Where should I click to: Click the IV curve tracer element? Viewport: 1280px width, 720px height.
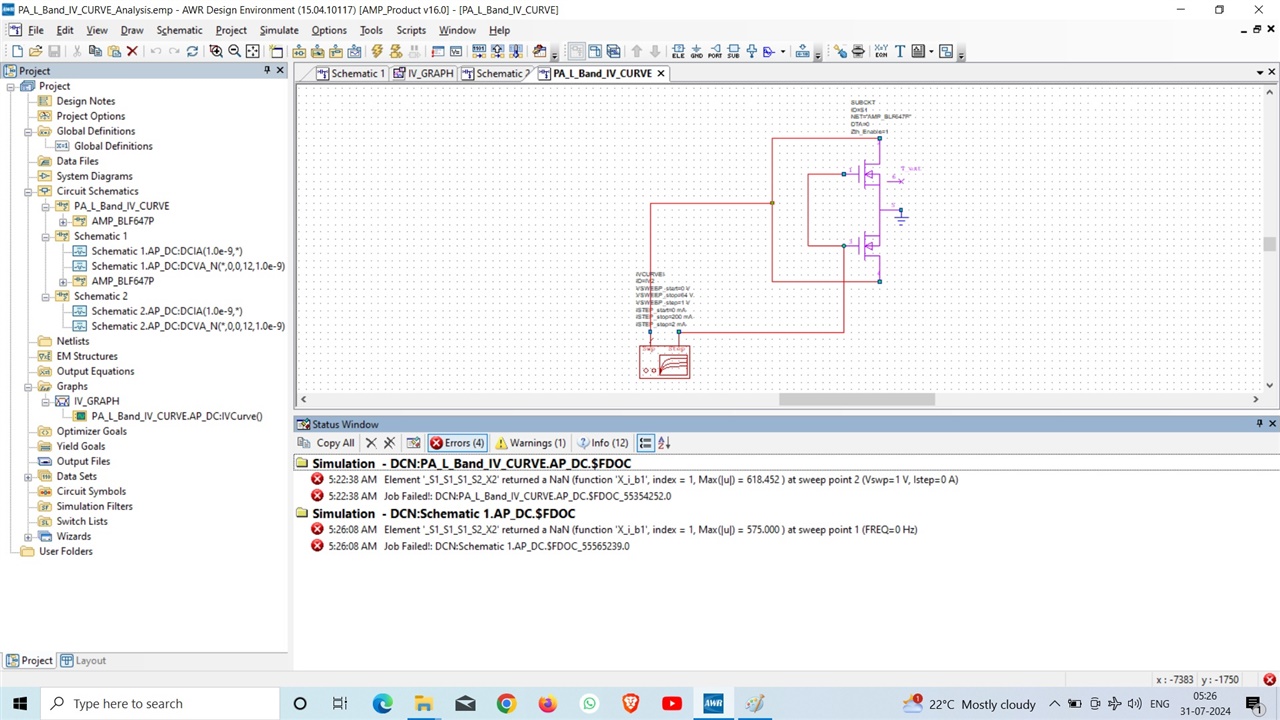[665, 362]
